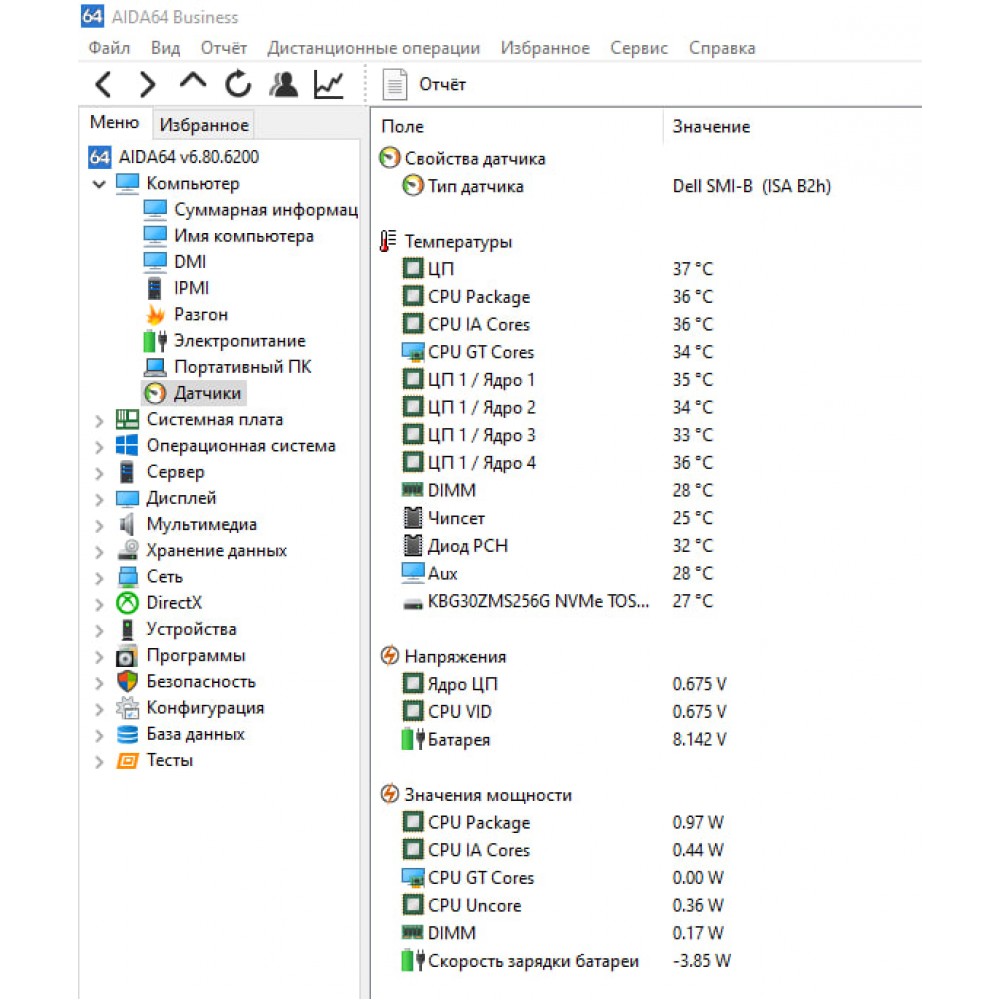The height and width of the screenshot is (1000, 1000).
Task: Switch to the Избранное sidebar tab
Action: click(x=204, y=125)
